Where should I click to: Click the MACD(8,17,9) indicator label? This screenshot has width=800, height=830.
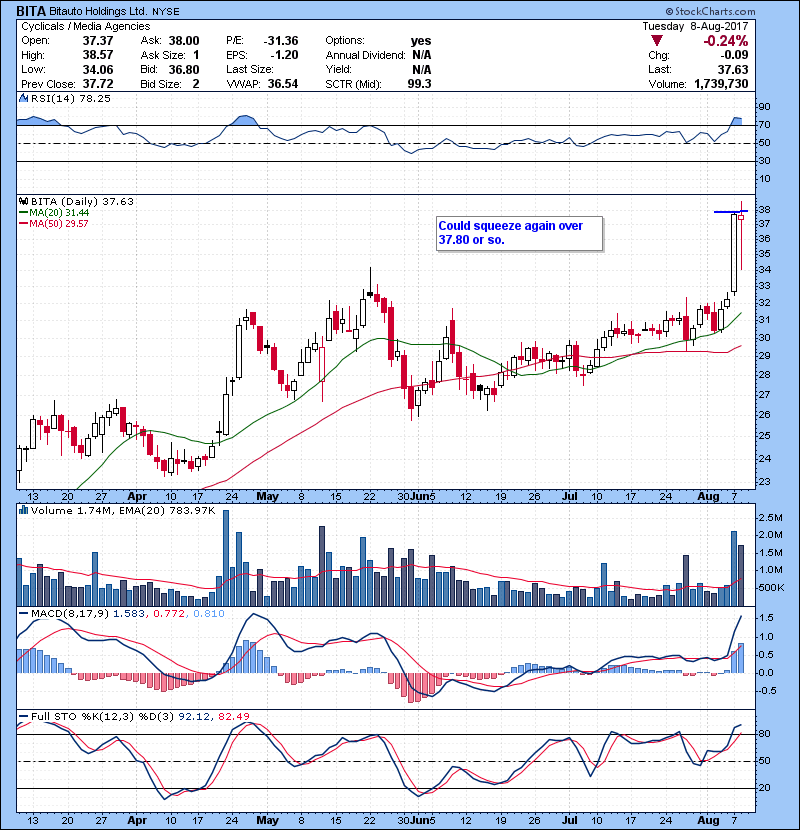(x=69, y=614)
